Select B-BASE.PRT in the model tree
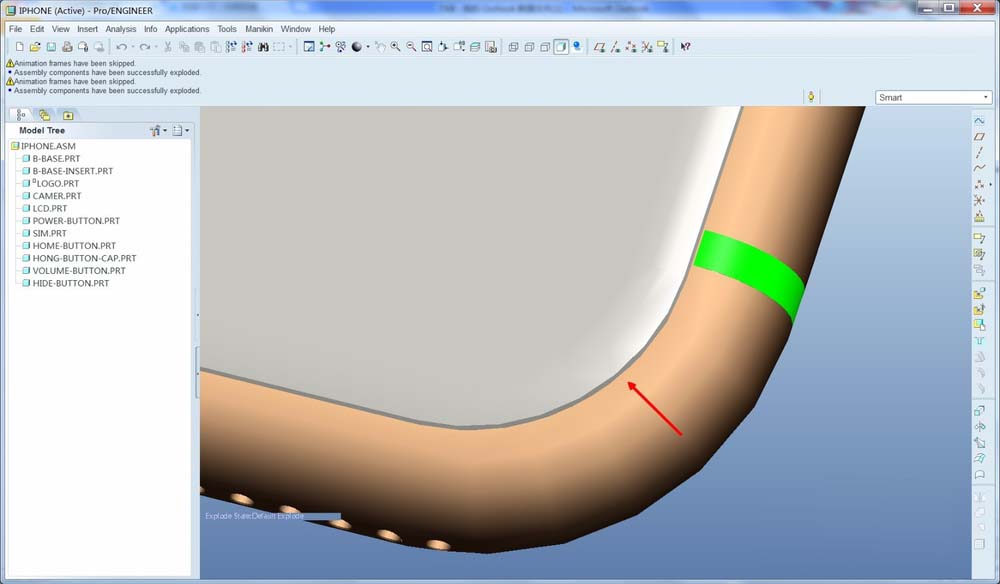 tap(51, 158)
